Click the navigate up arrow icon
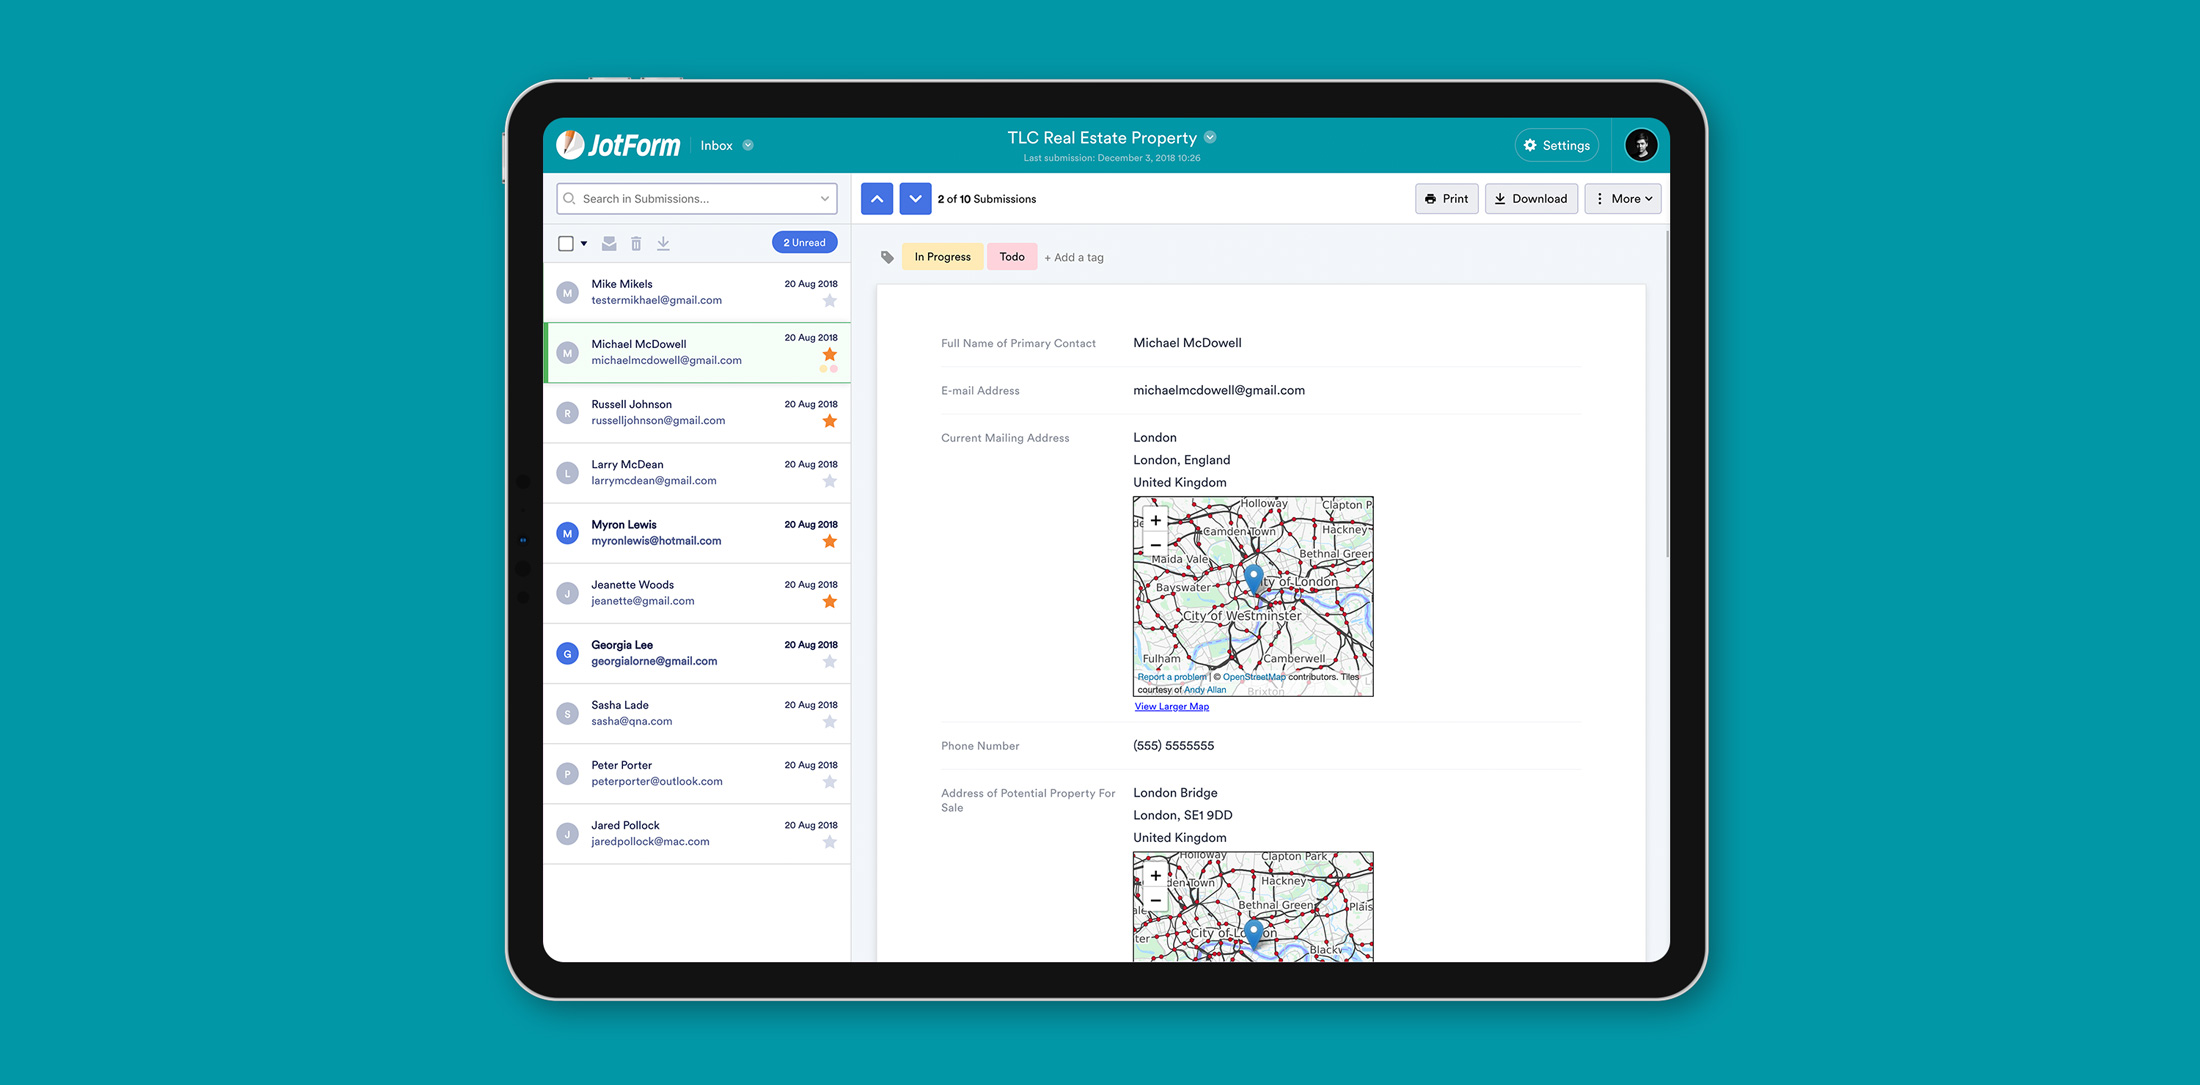Image resolution: width=2200 pixels, height=1085 pixels. coord(874,198)
